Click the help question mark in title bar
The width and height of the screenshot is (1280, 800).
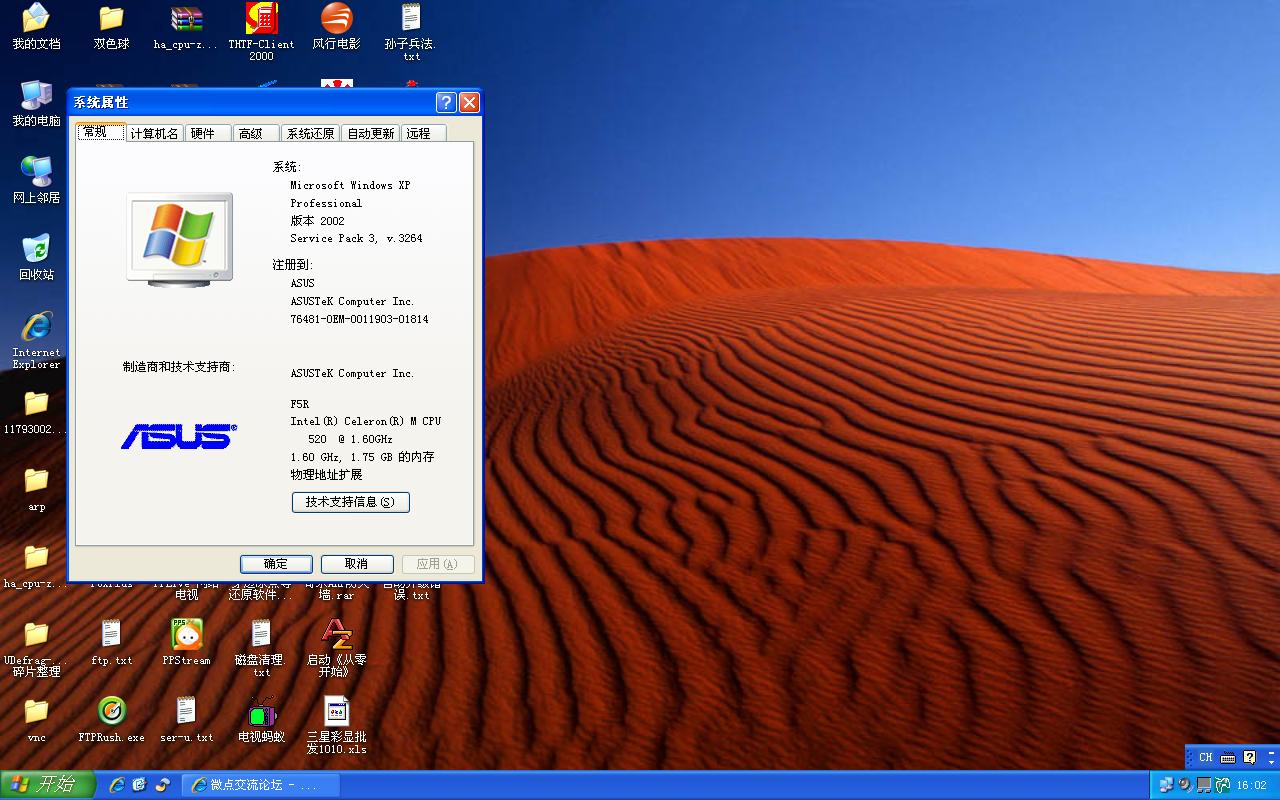coord(447,102)
